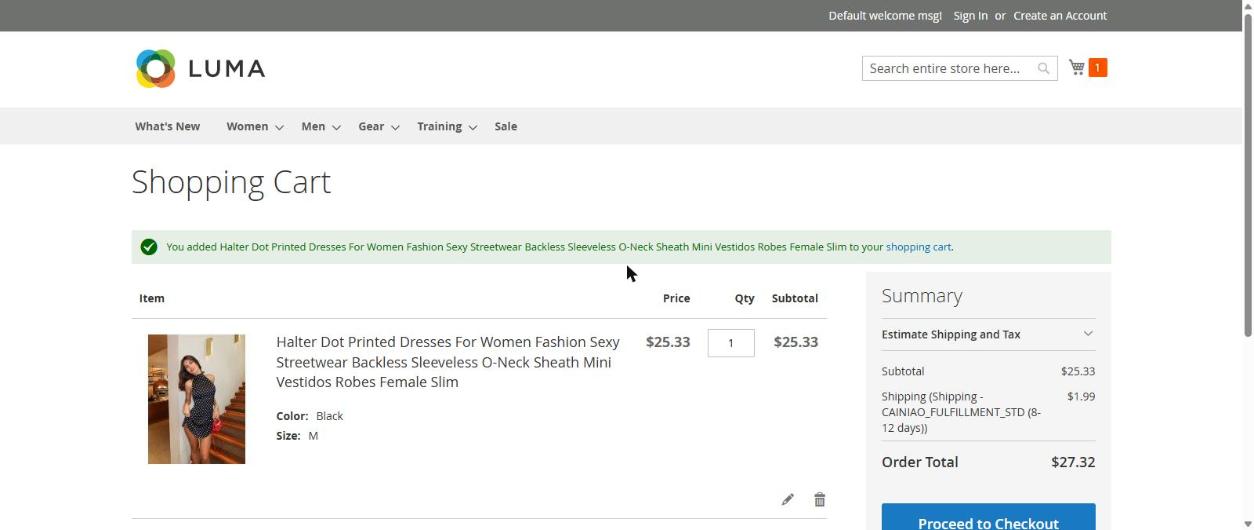This screenshot has height=530, width=1254.
Task: Click the Summary heading
Action: tap(922, 296)
